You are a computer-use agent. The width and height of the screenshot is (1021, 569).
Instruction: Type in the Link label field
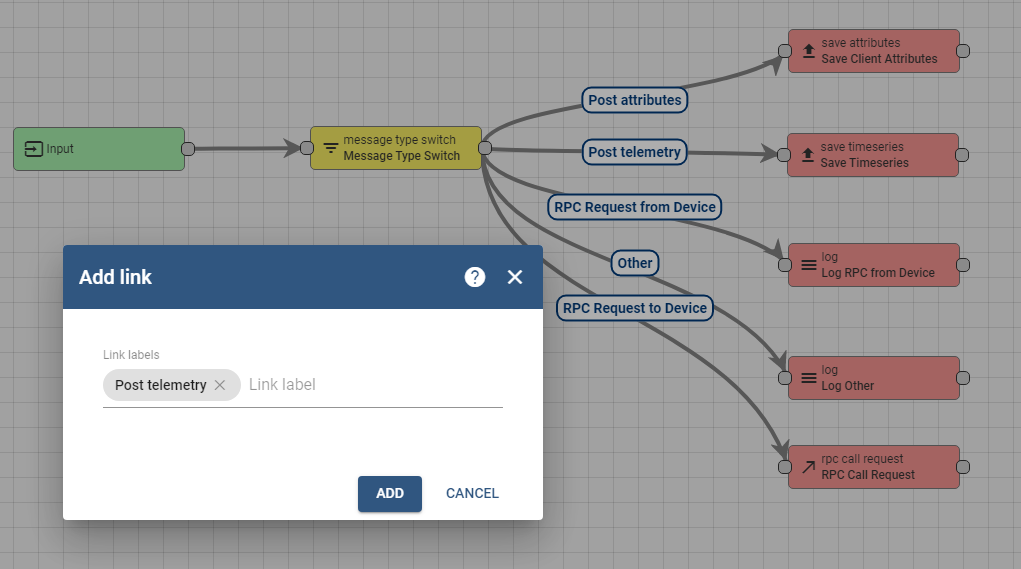point(370,385)
